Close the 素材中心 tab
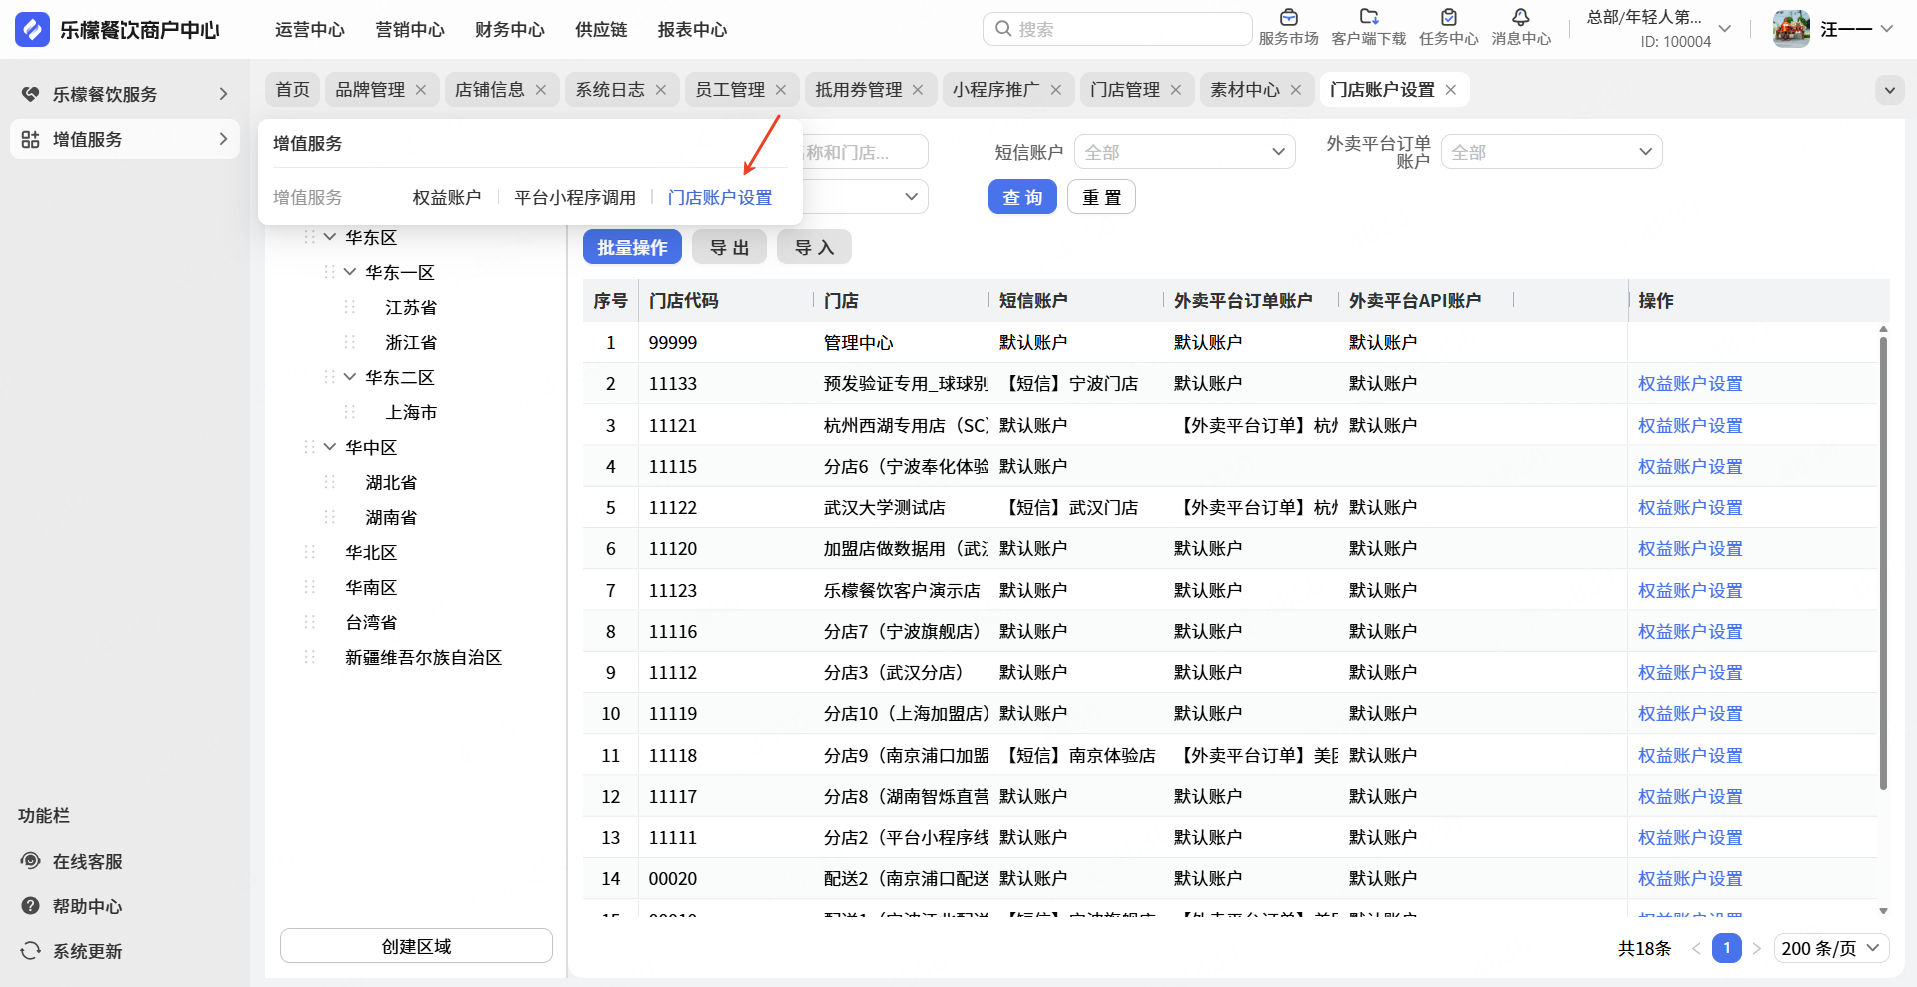 tap(1296, 90)
